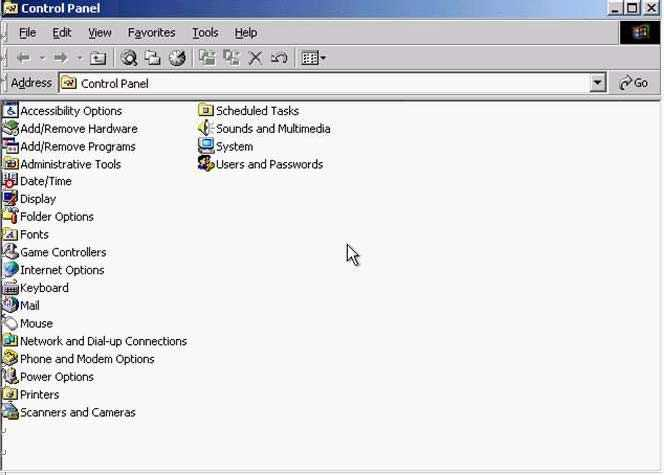Expand the Address bar dropdown arrow

[x=598, y=83]
